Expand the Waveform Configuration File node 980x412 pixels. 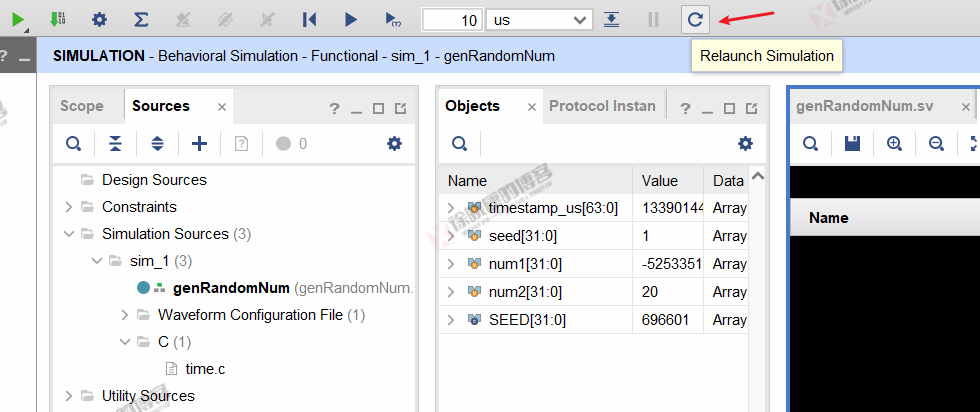click(x=124, y=315)
